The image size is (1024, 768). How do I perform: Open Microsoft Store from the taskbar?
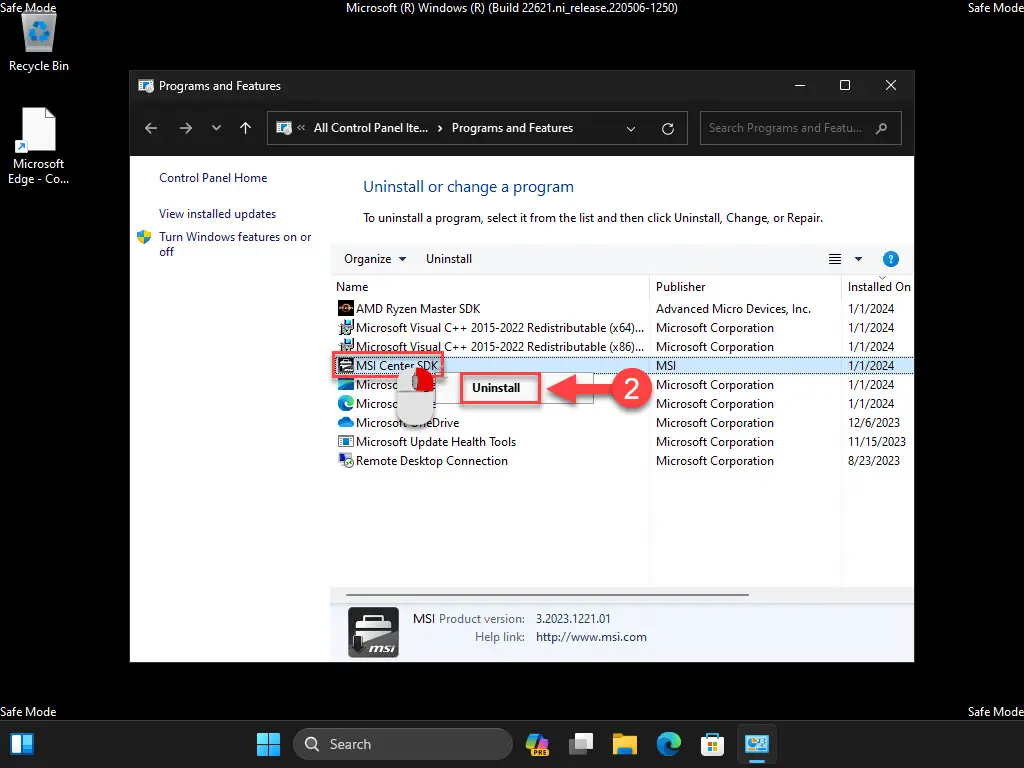[x=712, y=744]
